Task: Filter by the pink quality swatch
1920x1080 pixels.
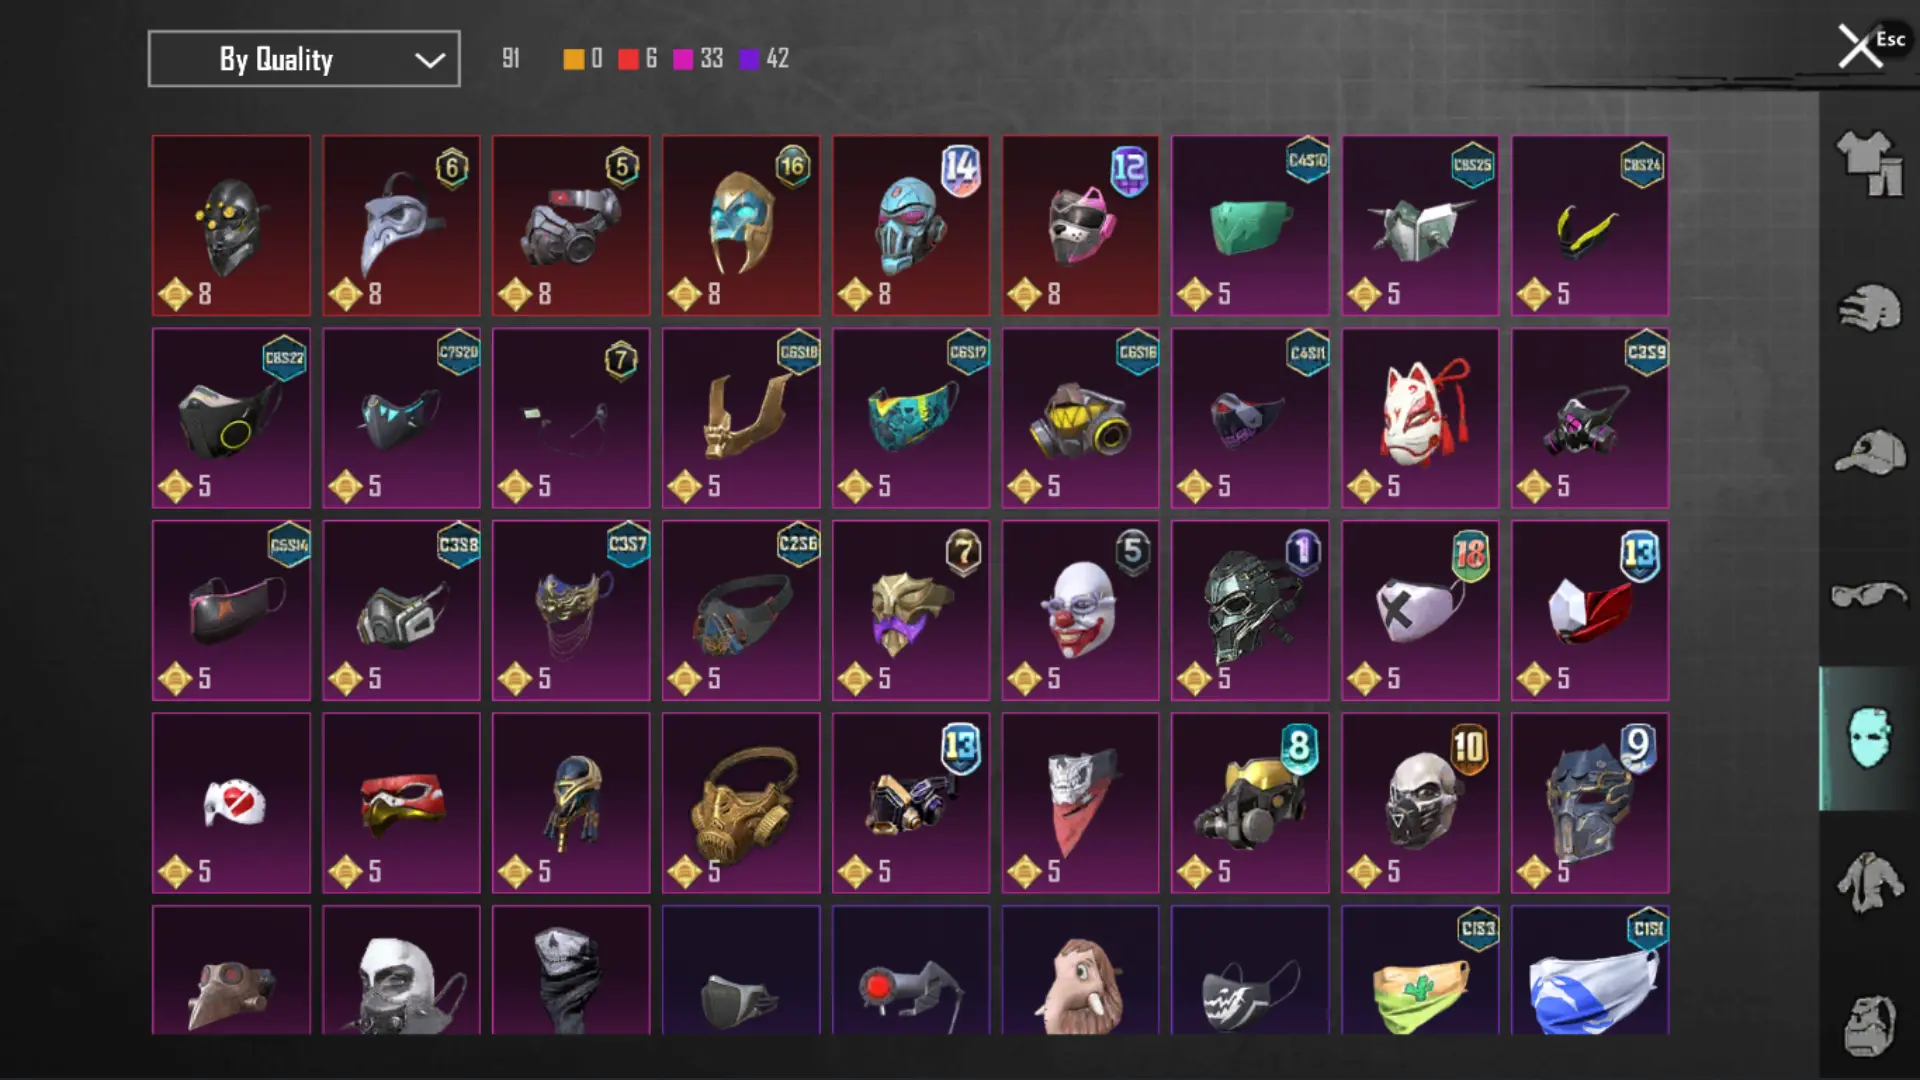Action: (x=683, y=59)
